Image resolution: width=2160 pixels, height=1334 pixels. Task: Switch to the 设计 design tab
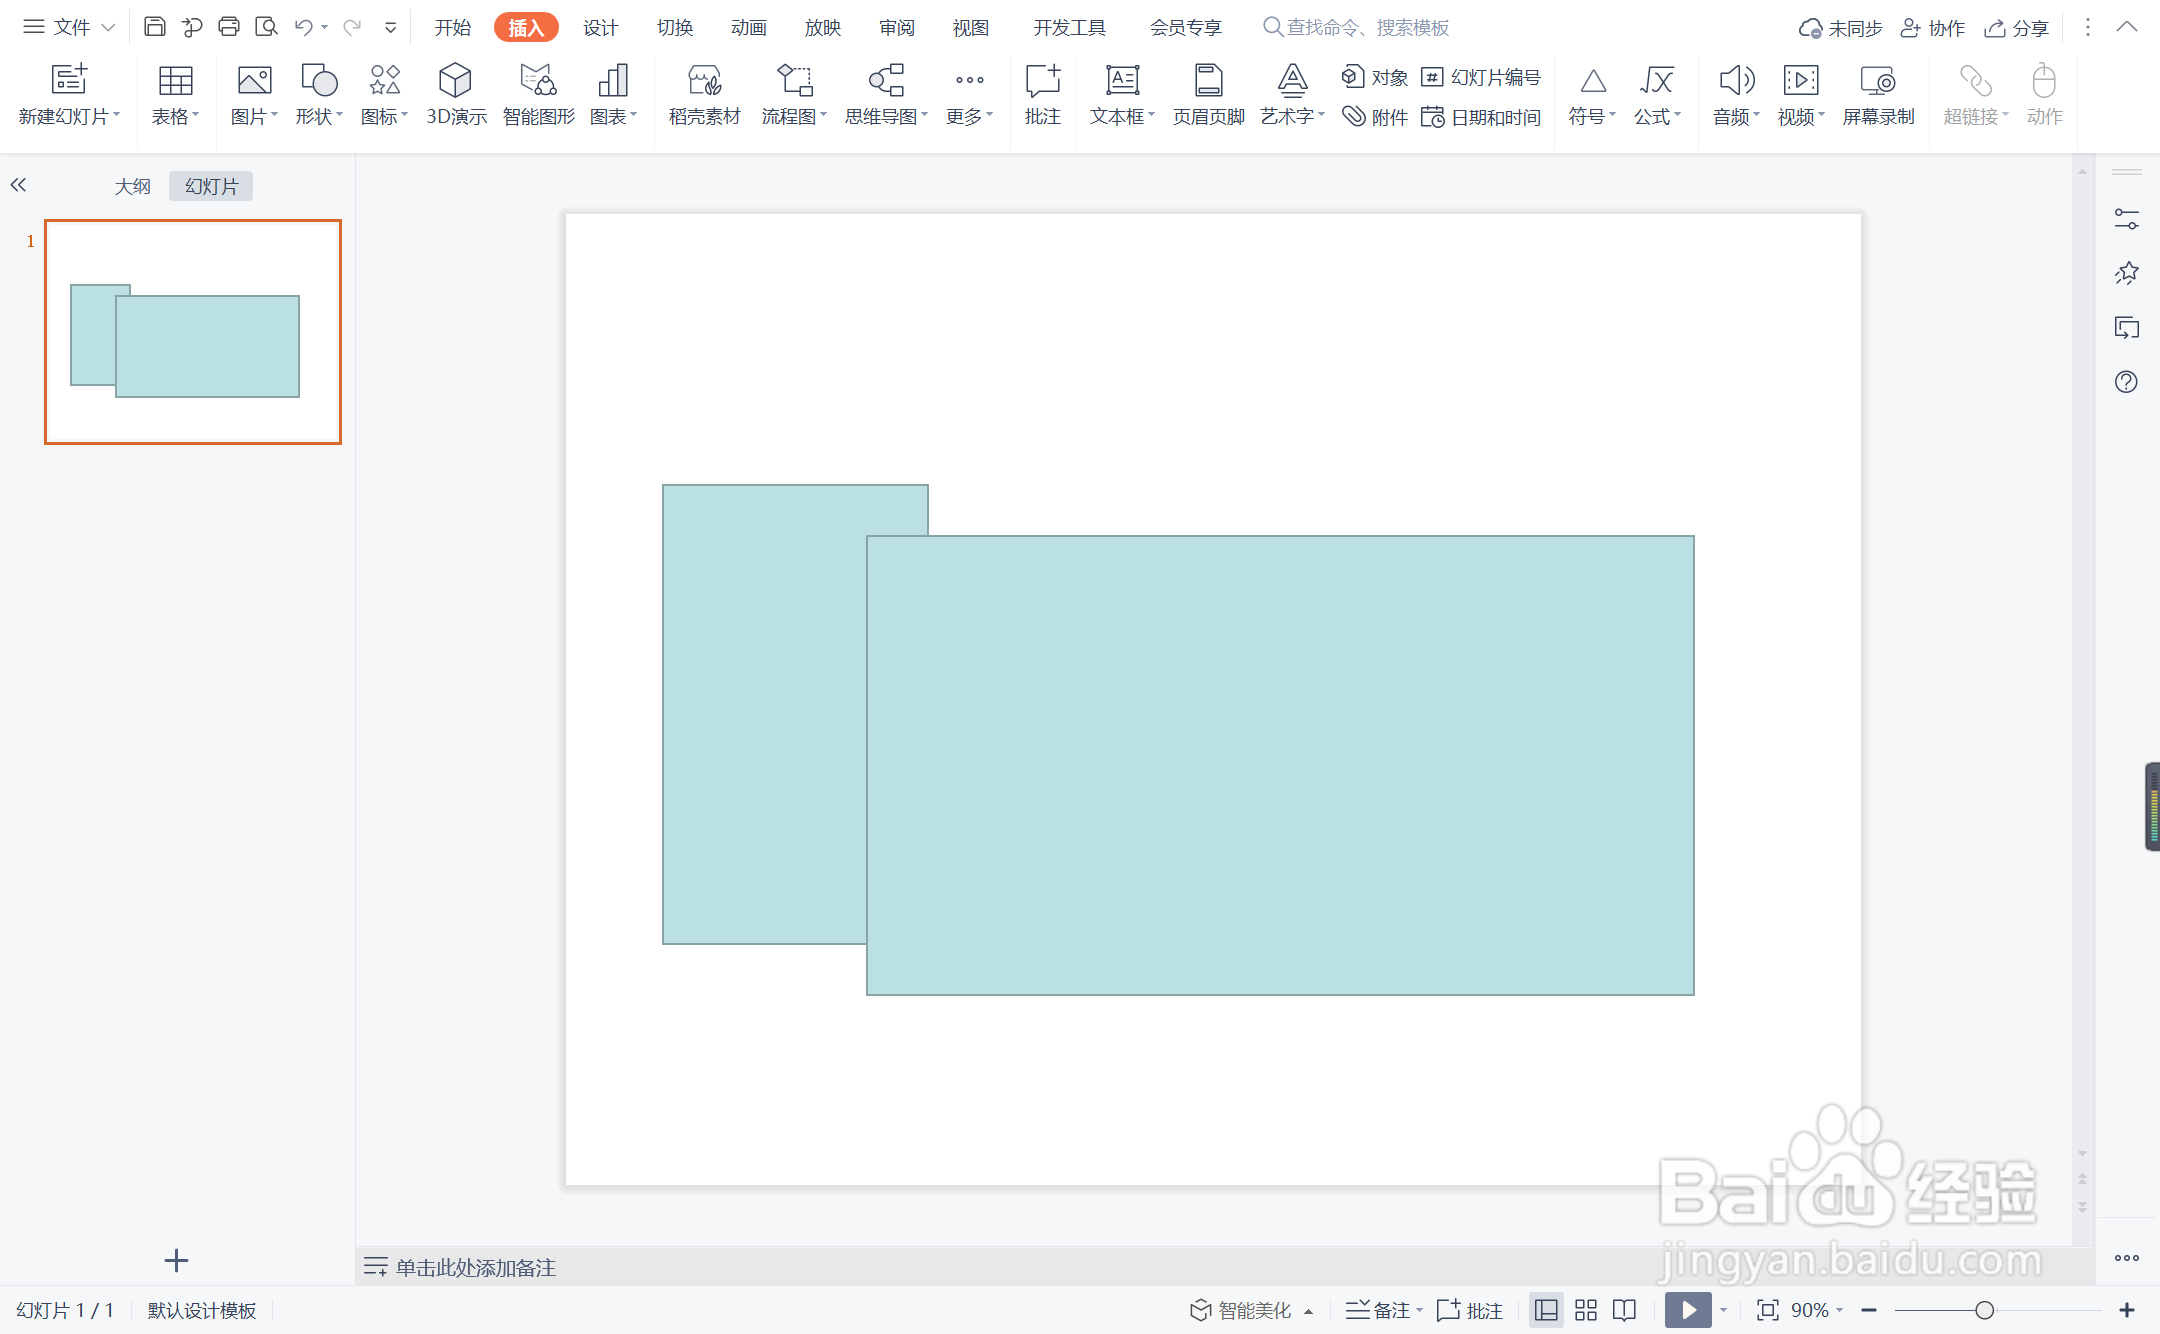point(600,27)
